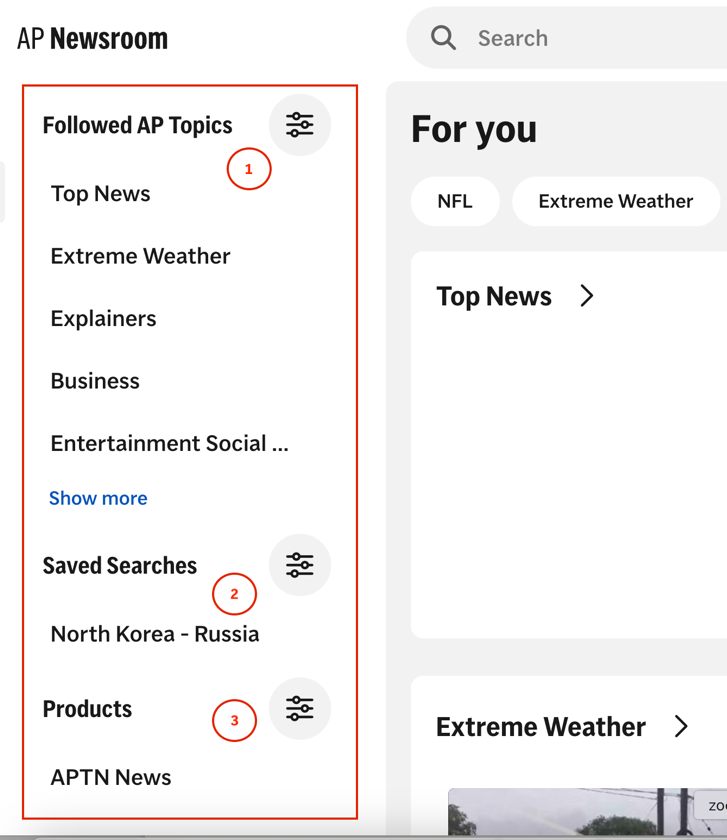The width and height of the screenshot is (727, 840).
Task: Open Entertainment Social topic in sidebar
Action: click(x=169, y=444)
